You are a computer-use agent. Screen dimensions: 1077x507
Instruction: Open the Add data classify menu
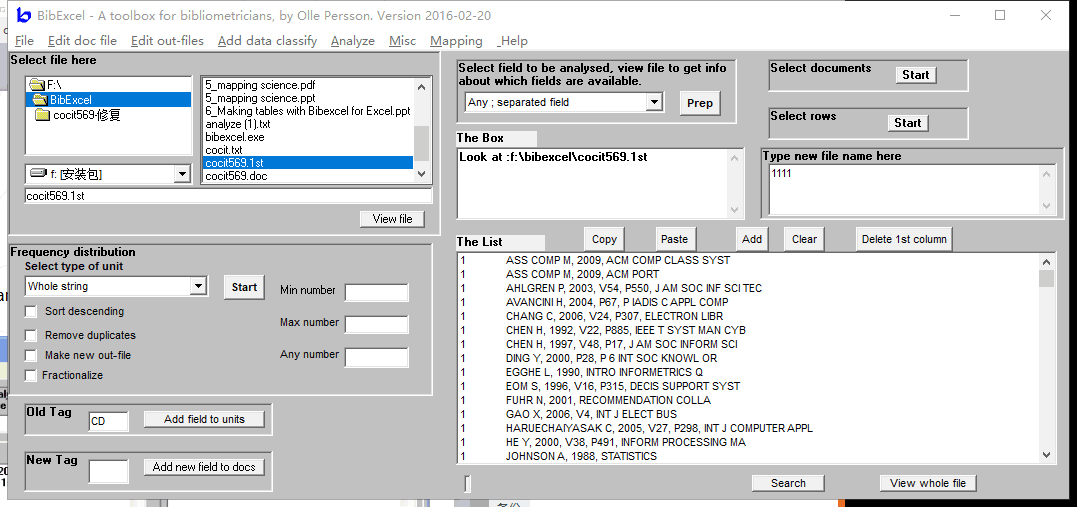(267, 41)
